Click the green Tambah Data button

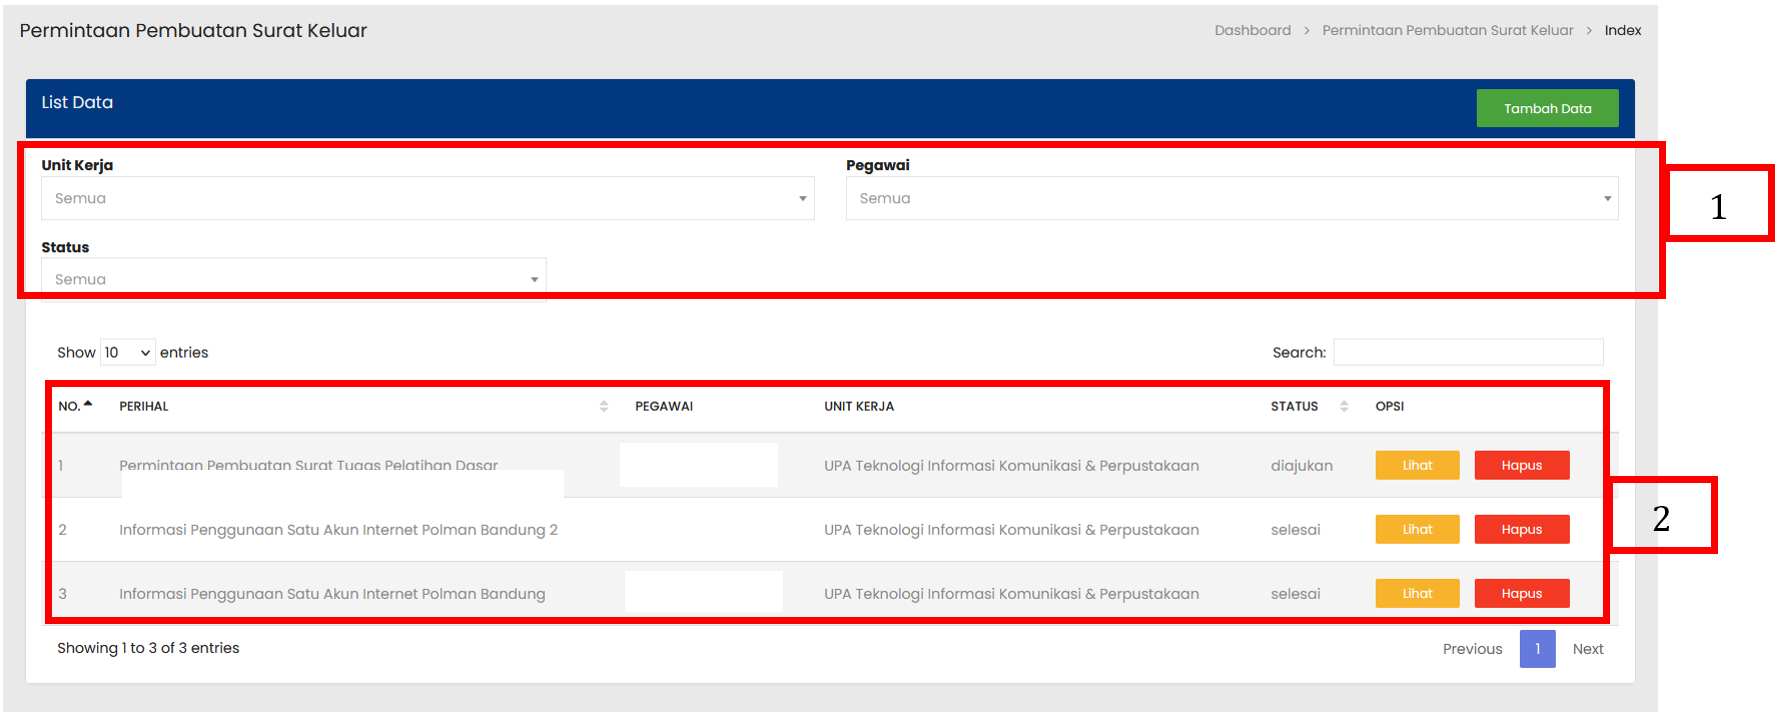click(1546, 108)
